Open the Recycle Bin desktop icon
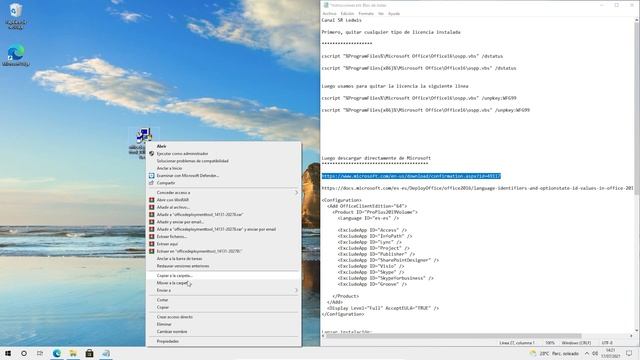Viewport: 640px width, 360px height. tap(16, 16)
